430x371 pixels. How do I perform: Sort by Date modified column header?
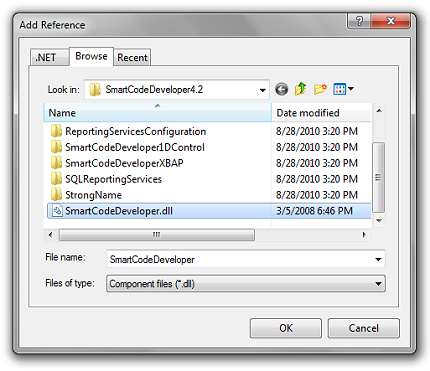(x=321, y=113)
